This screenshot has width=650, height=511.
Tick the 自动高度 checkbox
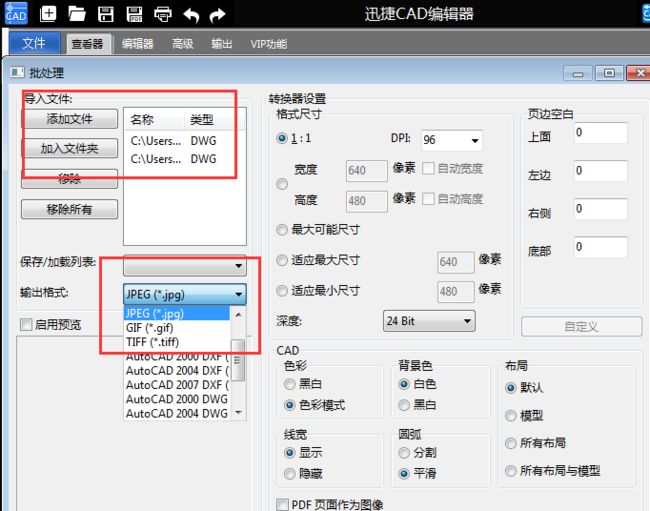point(428,199)
